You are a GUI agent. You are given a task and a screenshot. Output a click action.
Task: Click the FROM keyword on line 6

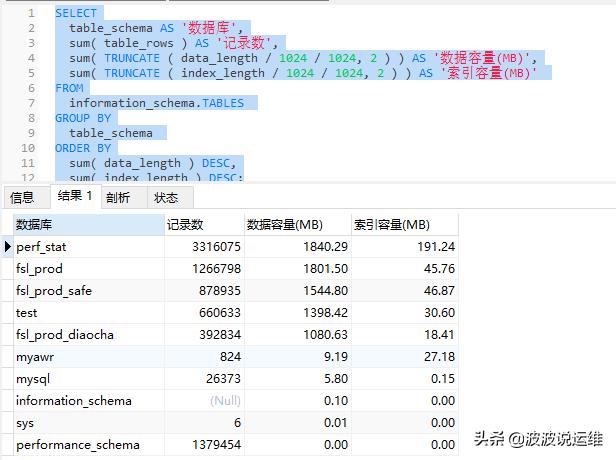click(x=69, y=88)
